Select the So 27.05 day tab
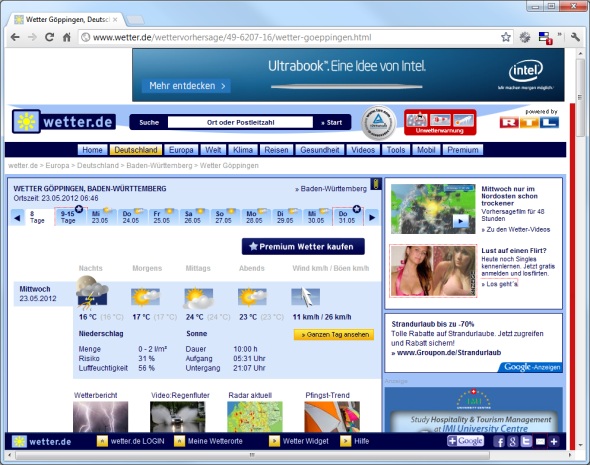This screenshot has width=590, height=465. tap(225, 217)
